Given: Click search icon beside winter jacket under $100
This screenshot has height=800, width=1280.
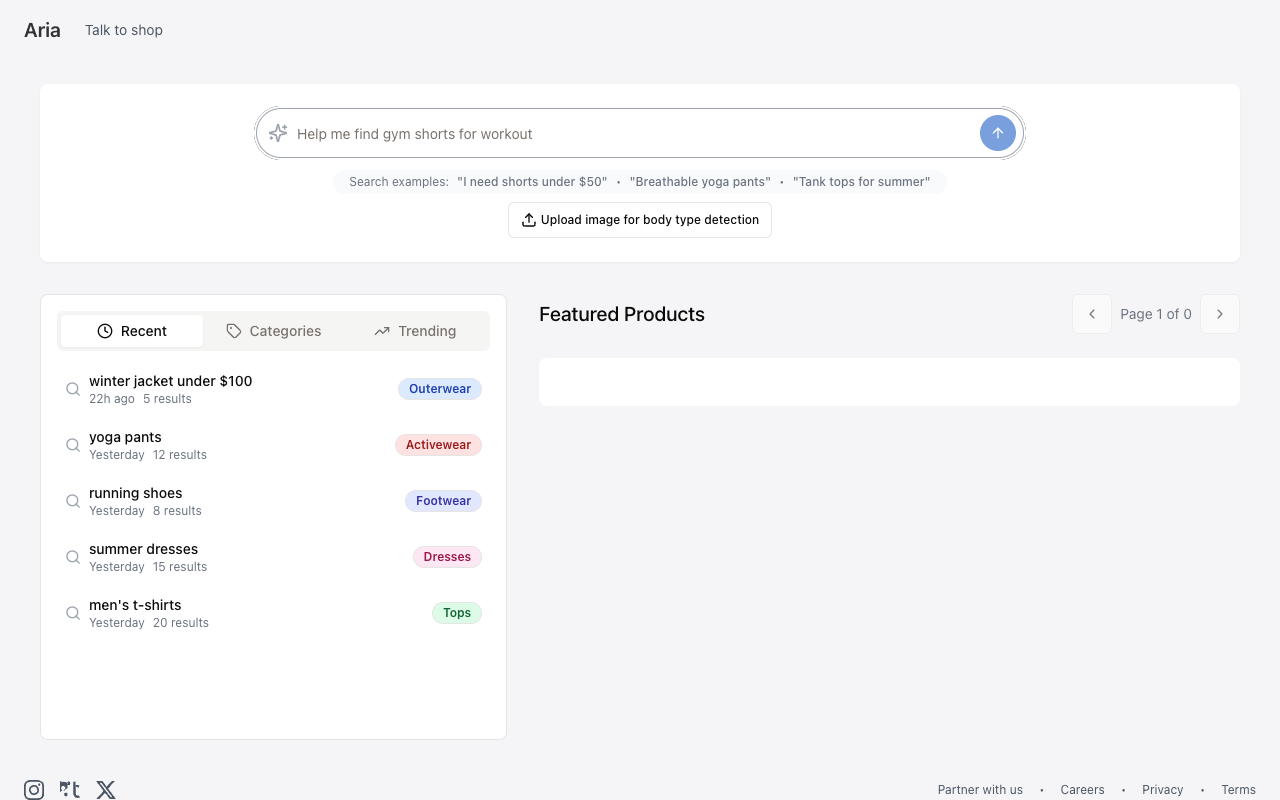Looking at the screenshot, I should 73,389.
